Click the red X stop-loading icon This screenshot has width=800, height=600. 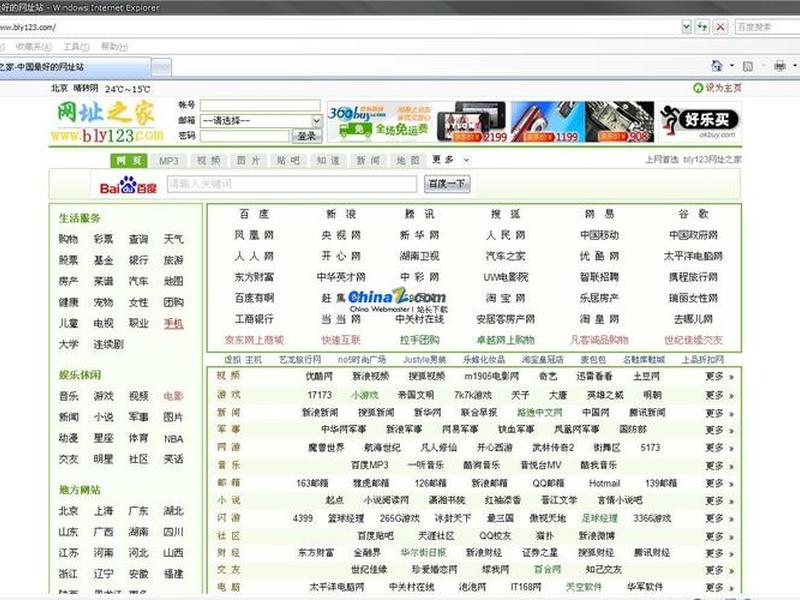[x=720, y=27]
